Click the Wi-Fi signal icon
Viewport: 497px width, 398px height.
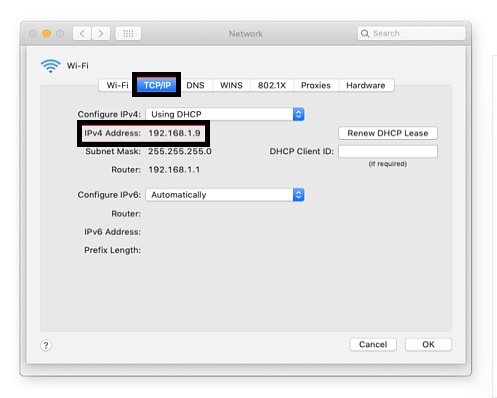50,66
